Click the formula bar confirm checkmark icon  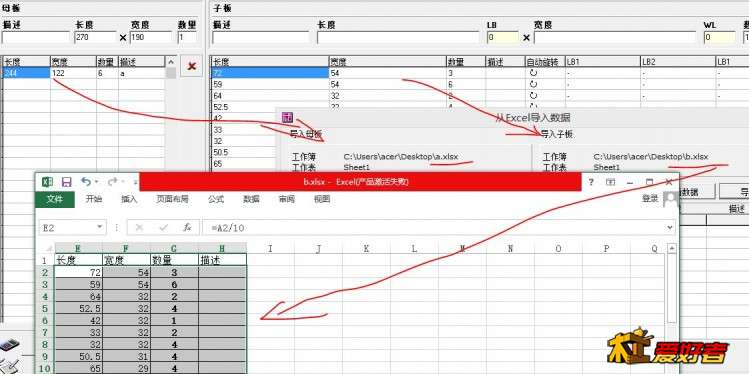coord(163,228)
